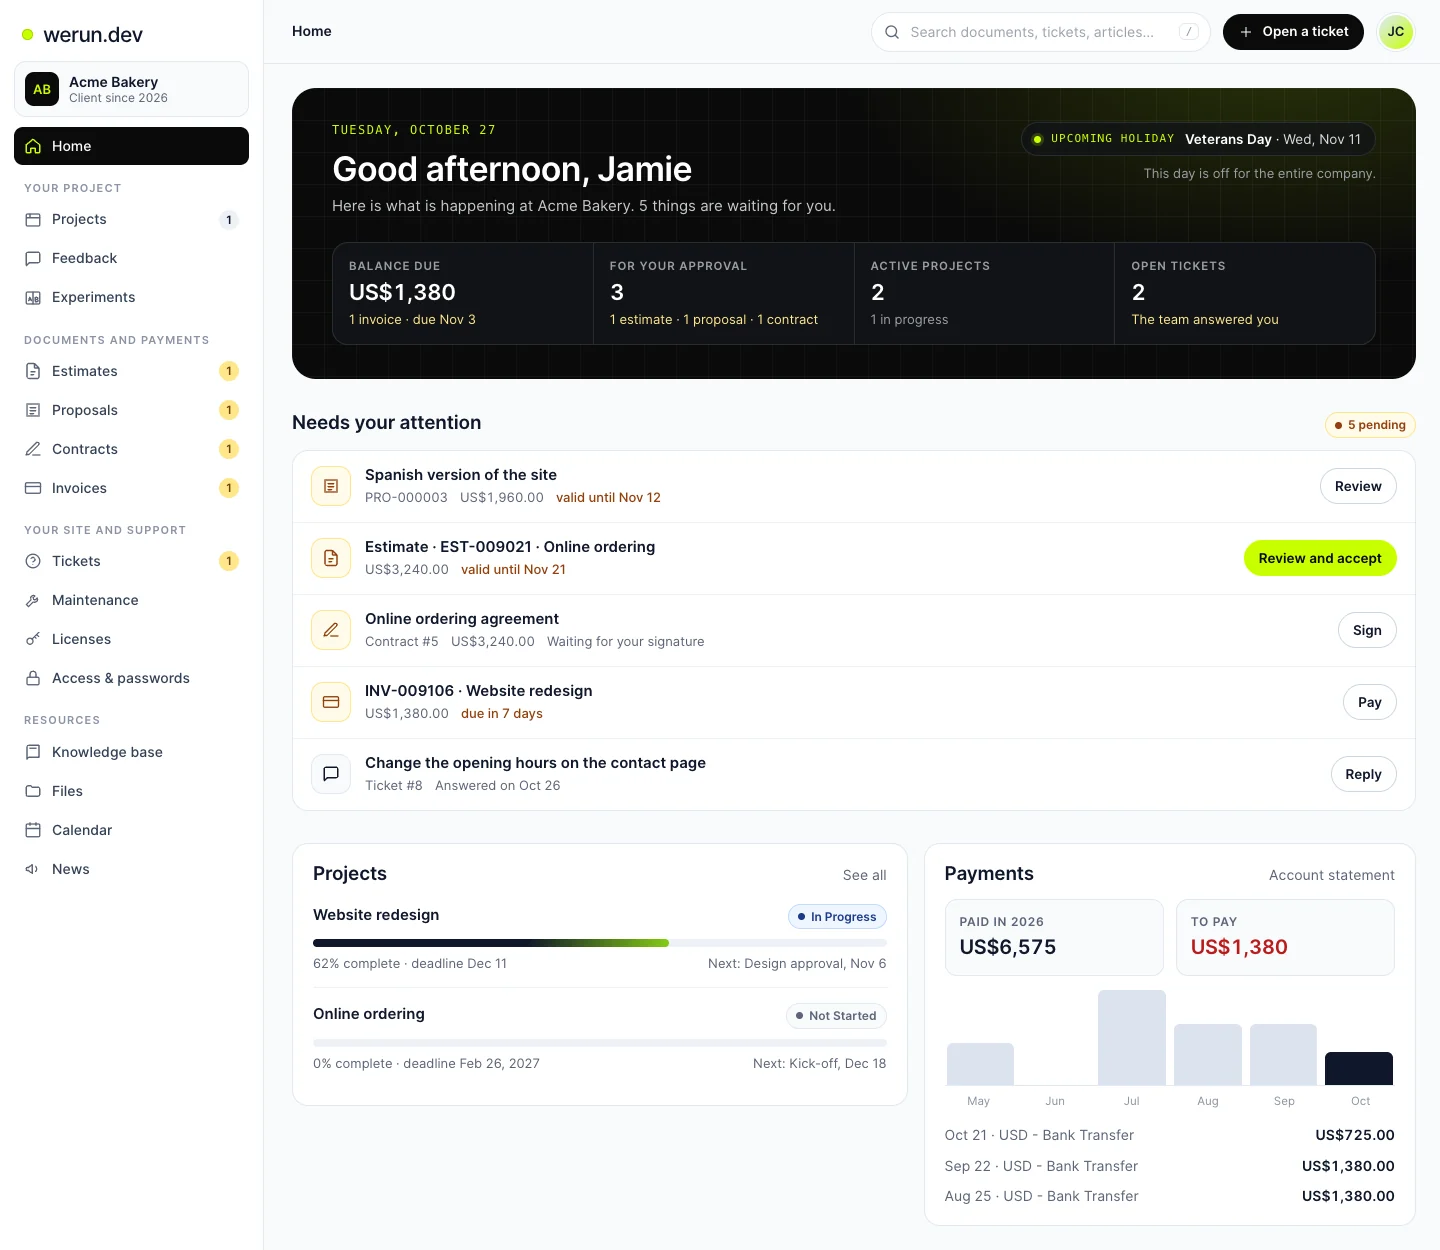Click the INV-009106 invoice row icon
The image size is (1440, 1250).
pos(331,702)
